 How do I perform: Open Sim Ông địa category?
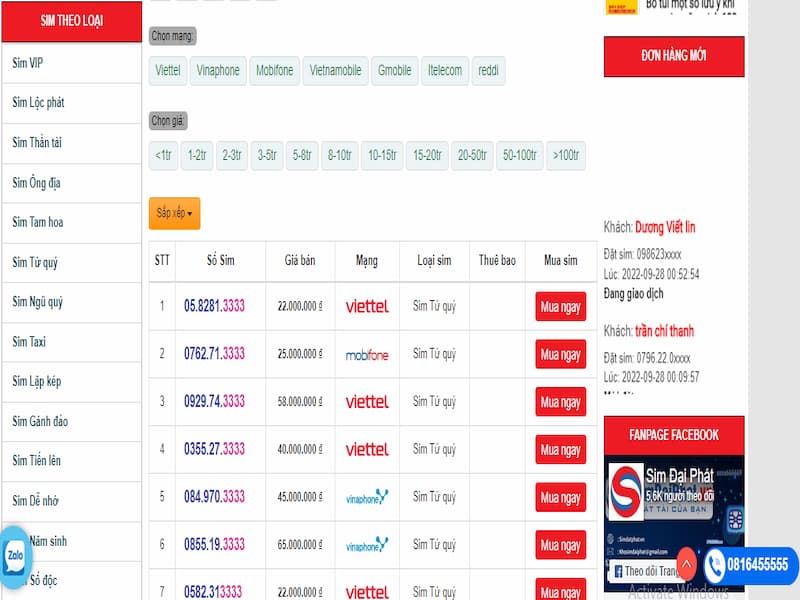tap(71, 183)
